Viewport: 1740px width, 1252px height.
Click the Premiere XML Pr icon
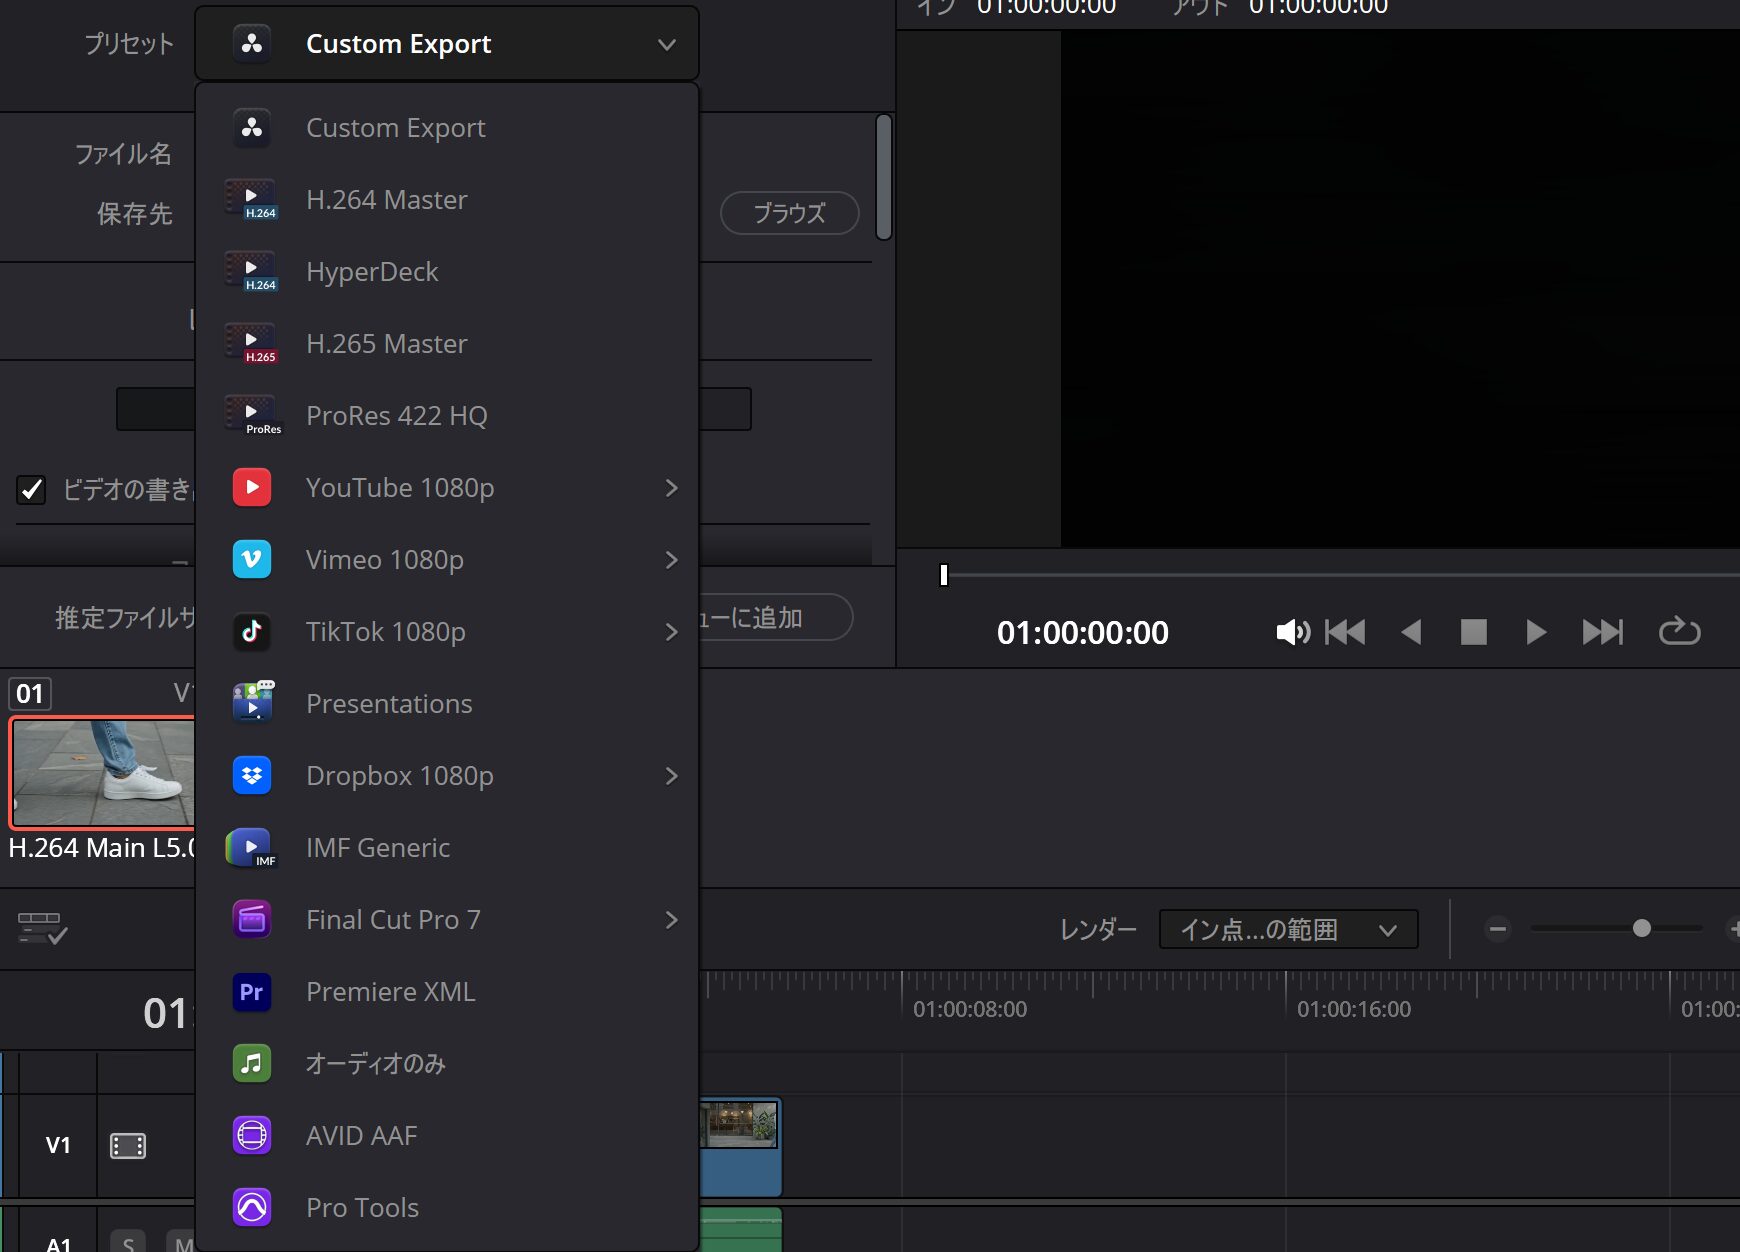tap(252, 992)
